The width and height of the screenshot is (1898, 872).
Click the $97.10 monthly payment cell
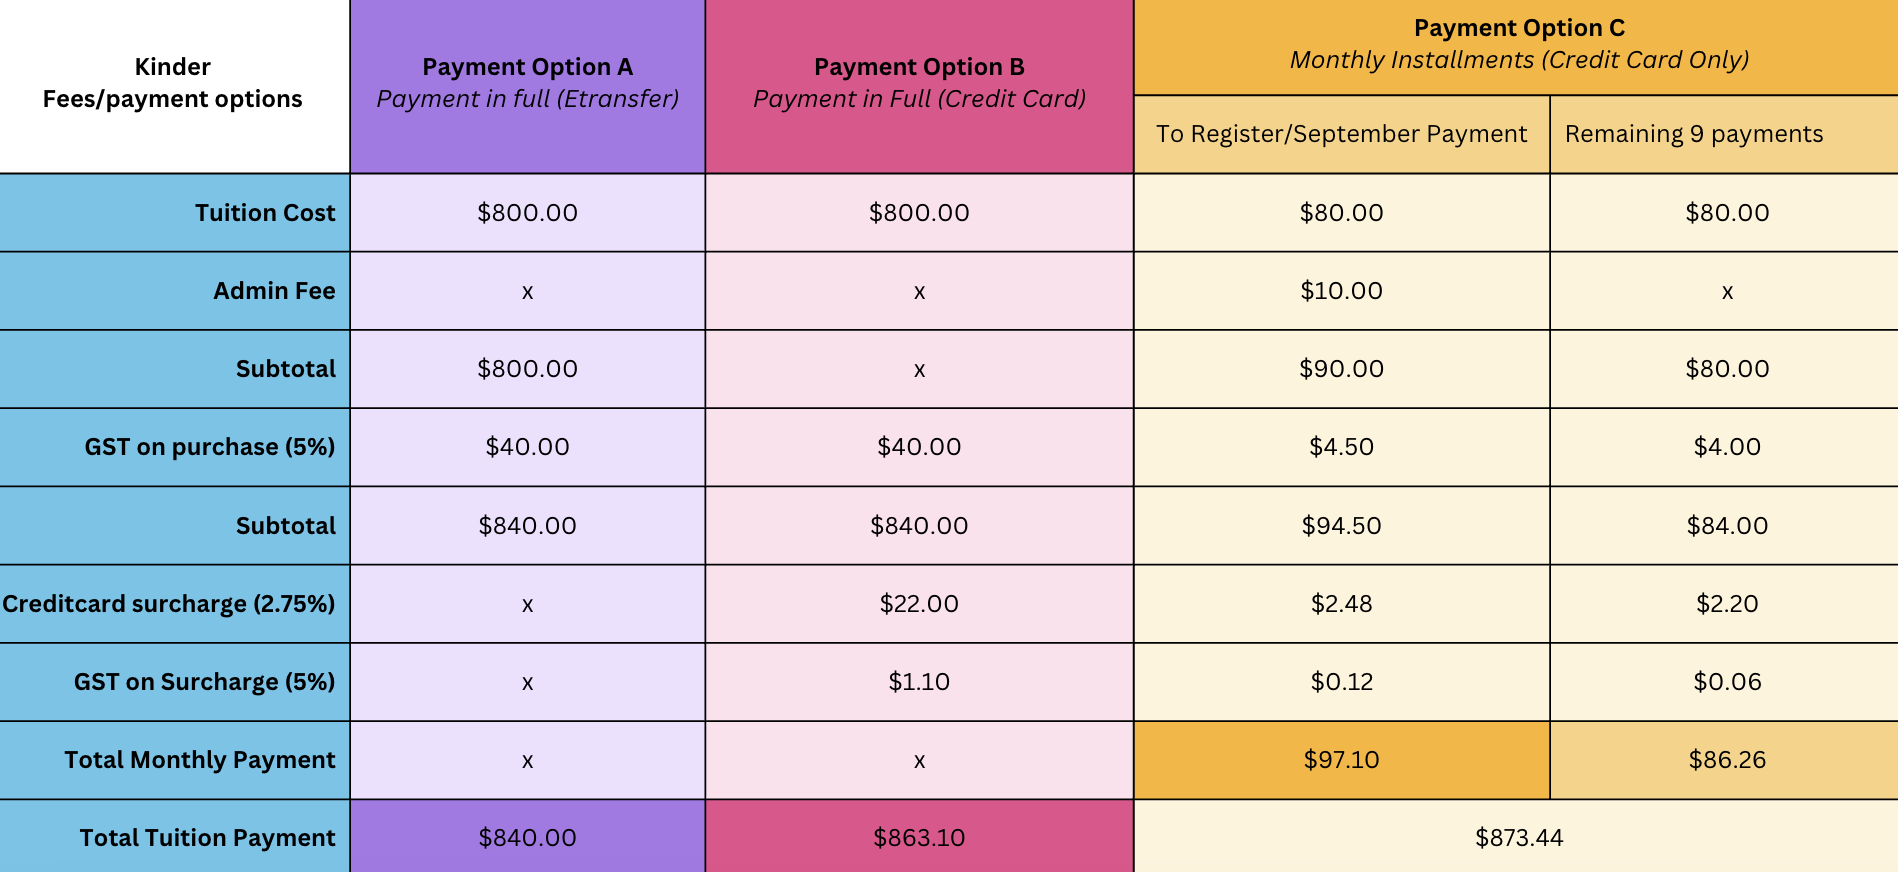(x=1342, y=760)
